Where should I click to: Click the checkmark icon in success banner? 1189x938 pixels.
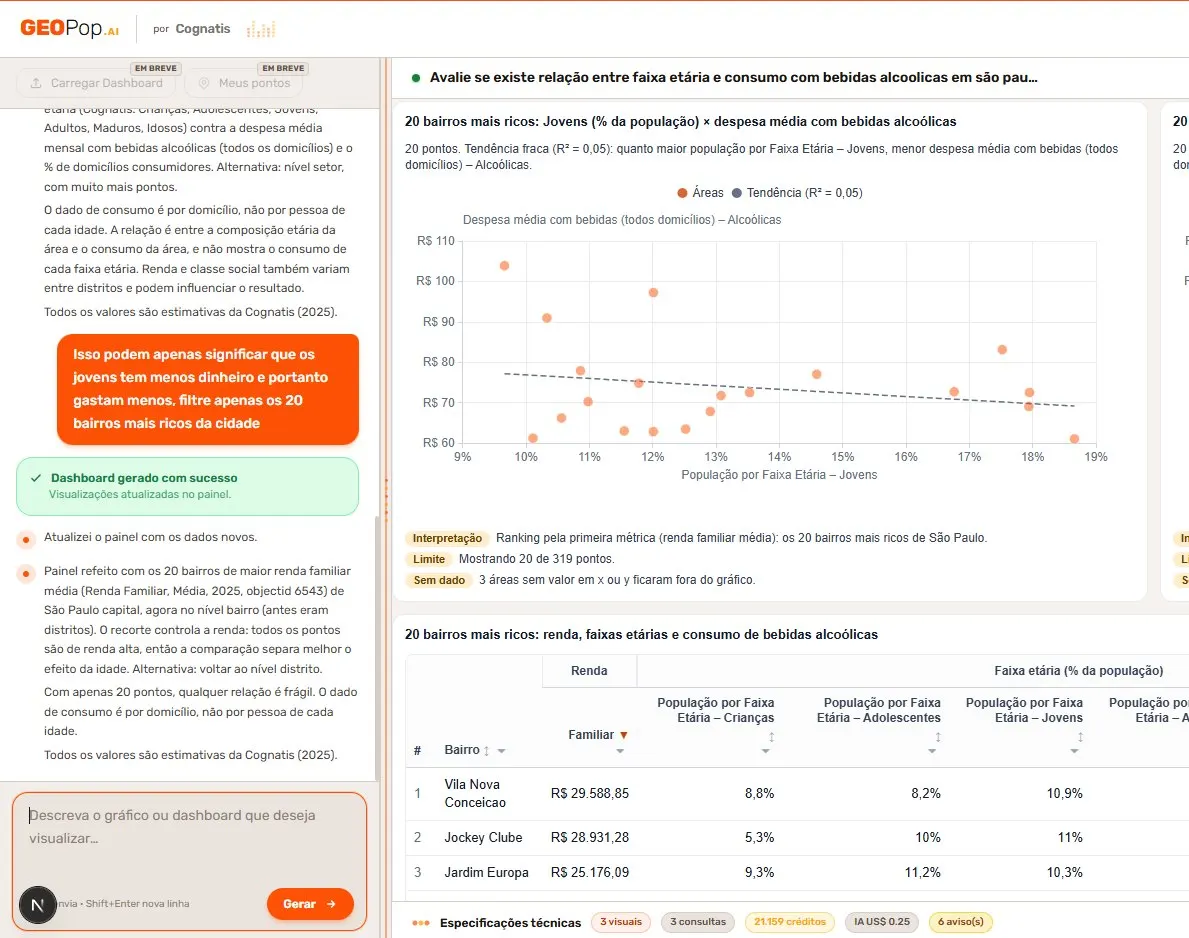pyautogui.click(x=36, y=478)
